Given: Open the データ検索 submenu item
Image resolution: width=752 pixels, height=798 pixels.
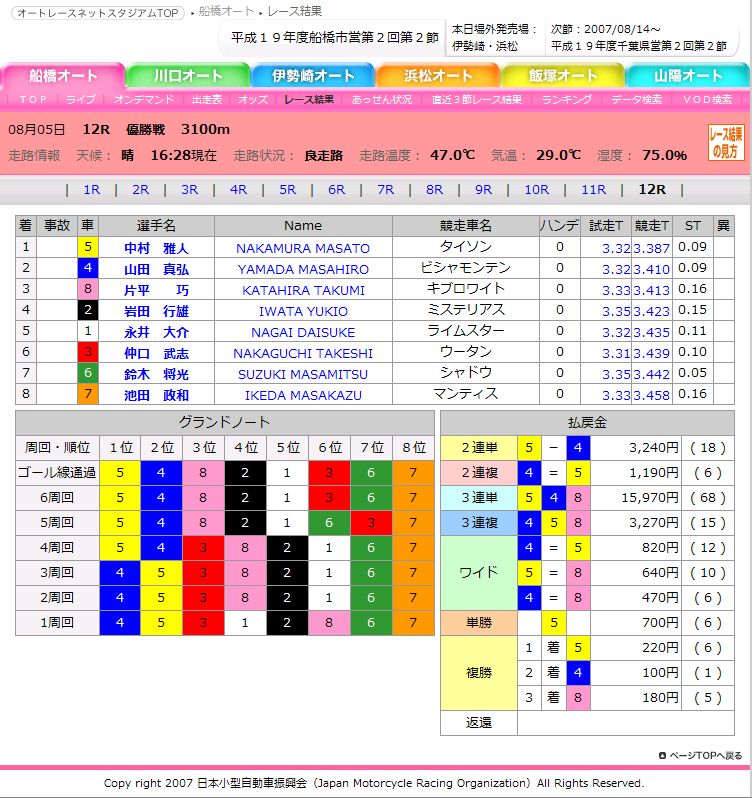Looking at the screenshot, I should [637, 99].
